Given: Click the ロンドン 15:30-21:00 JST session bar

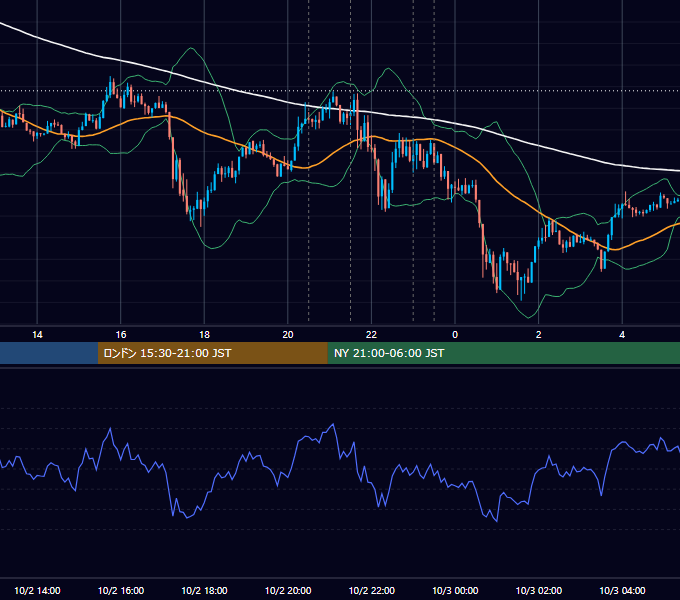Looking at the screenshot, I should 212,353.
